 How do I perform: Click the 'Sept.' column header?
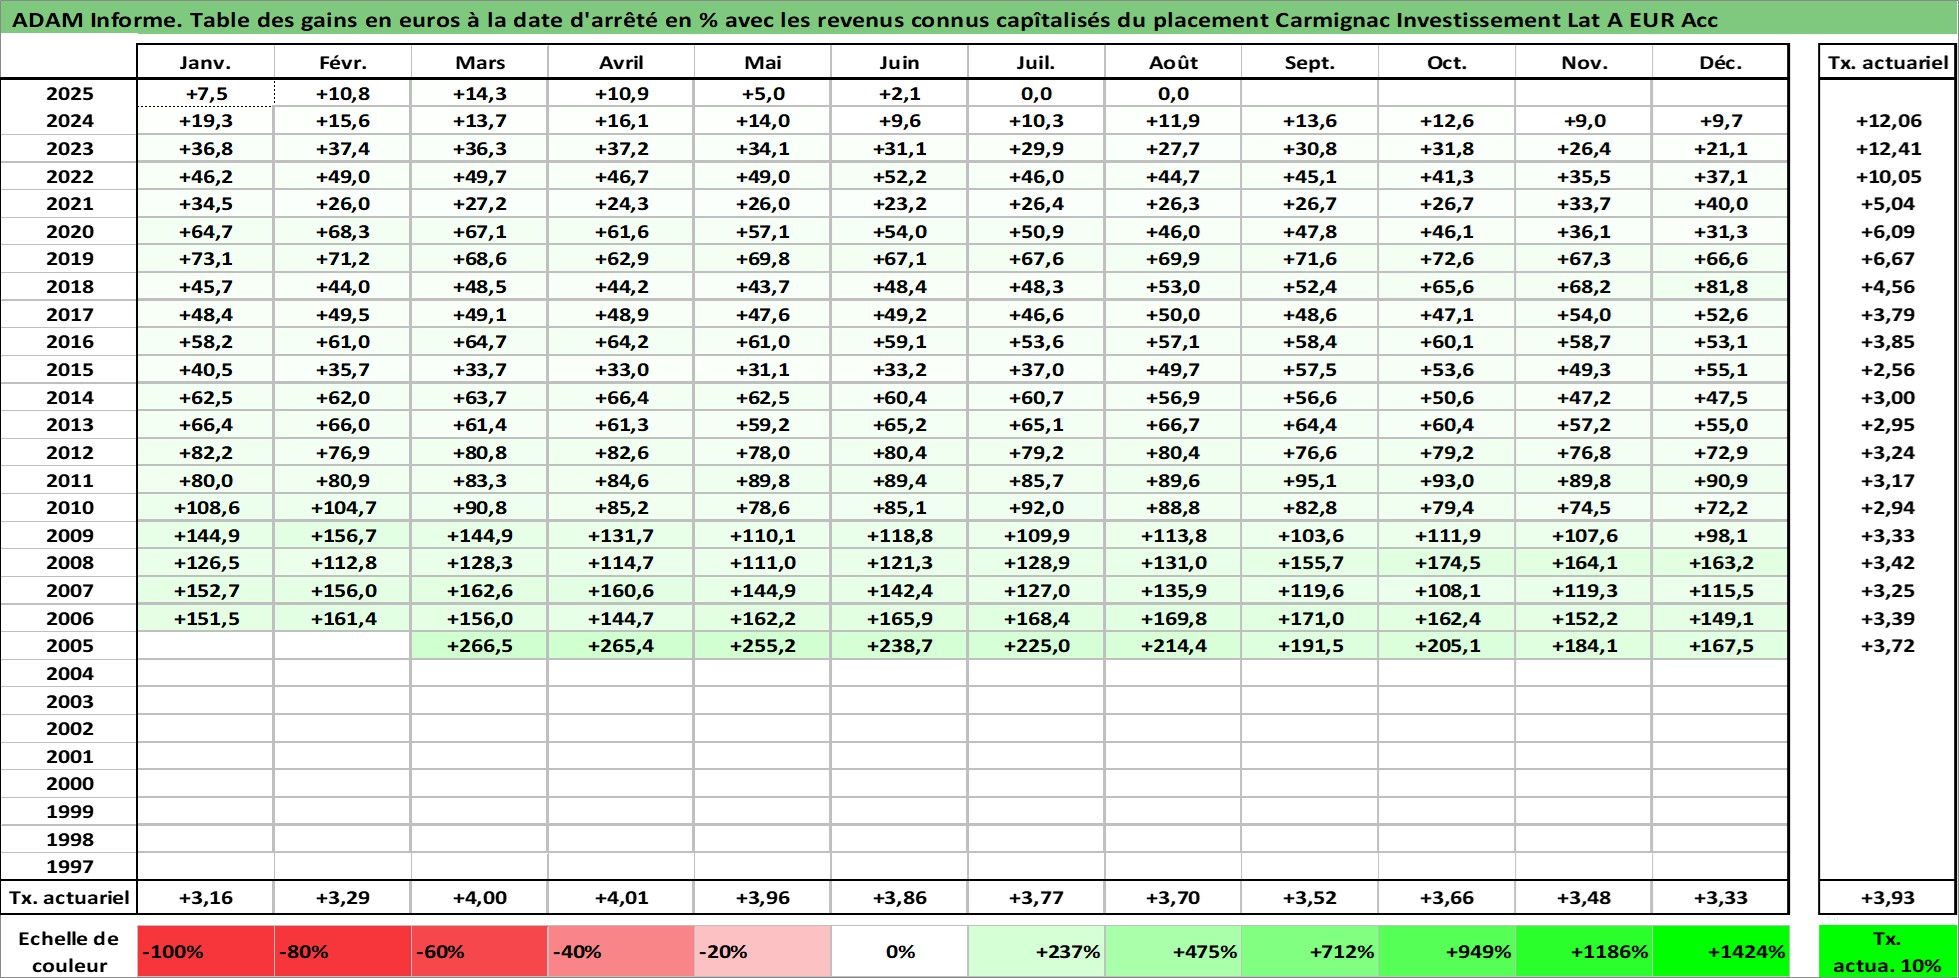coord(1310,62)
